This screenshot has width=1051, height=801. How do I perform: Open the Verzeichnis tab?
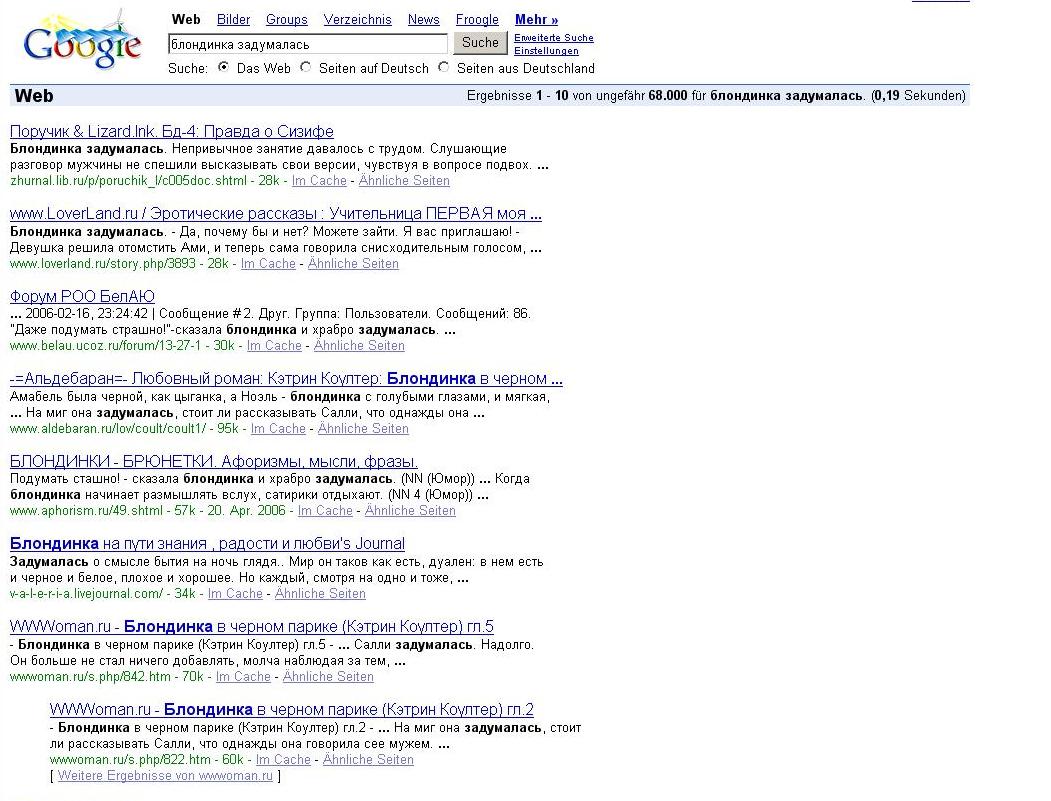(x=357, y=19)
